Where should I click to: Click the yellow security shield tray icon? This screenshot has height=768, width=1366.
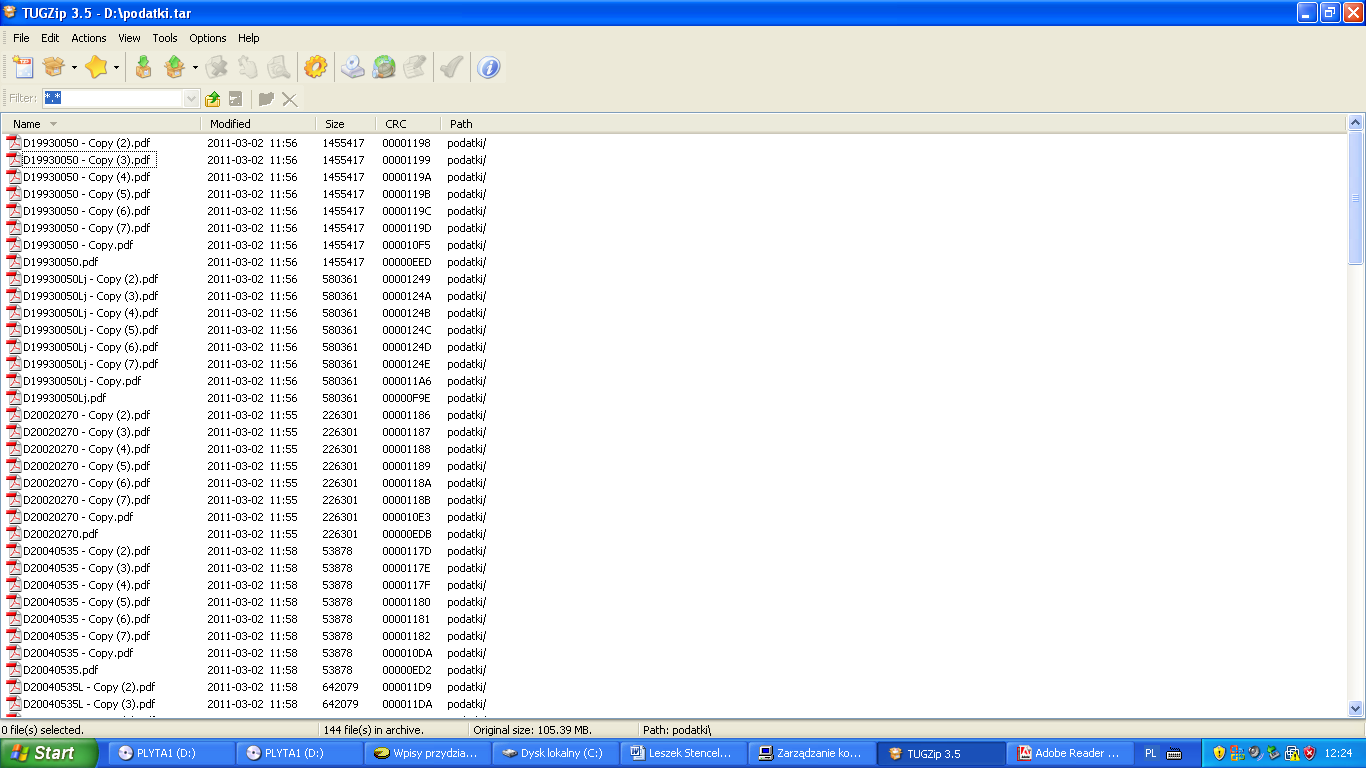click(1219, 753)
